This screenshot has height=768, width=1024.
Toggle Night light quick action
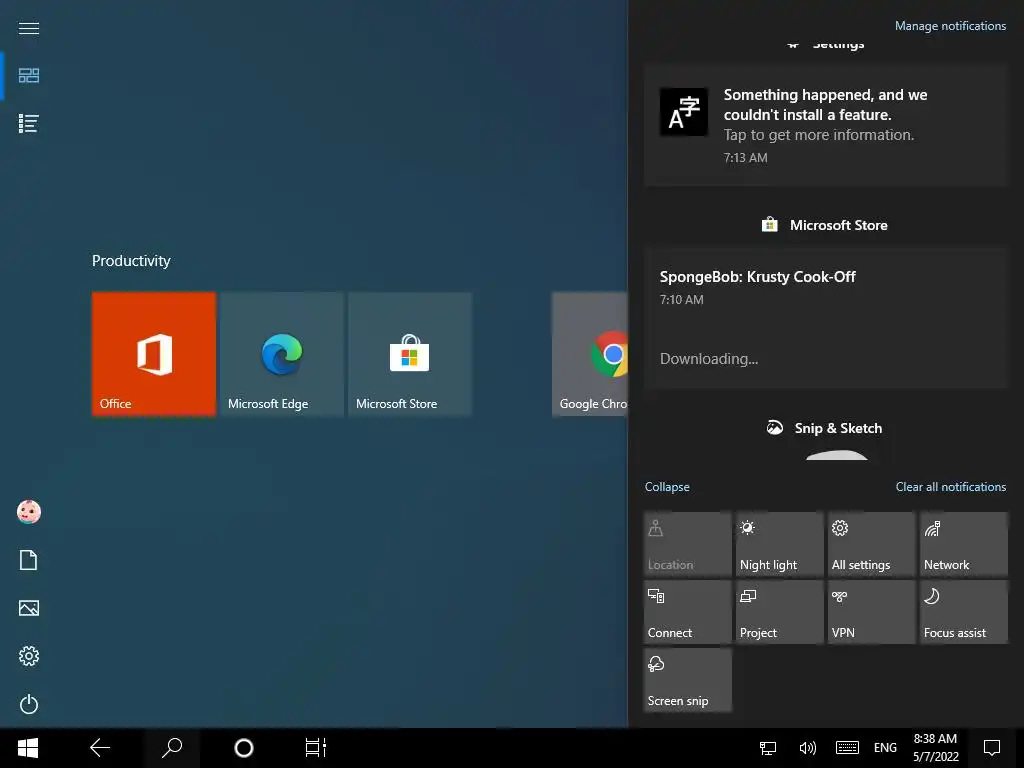[x=780, y=544]
